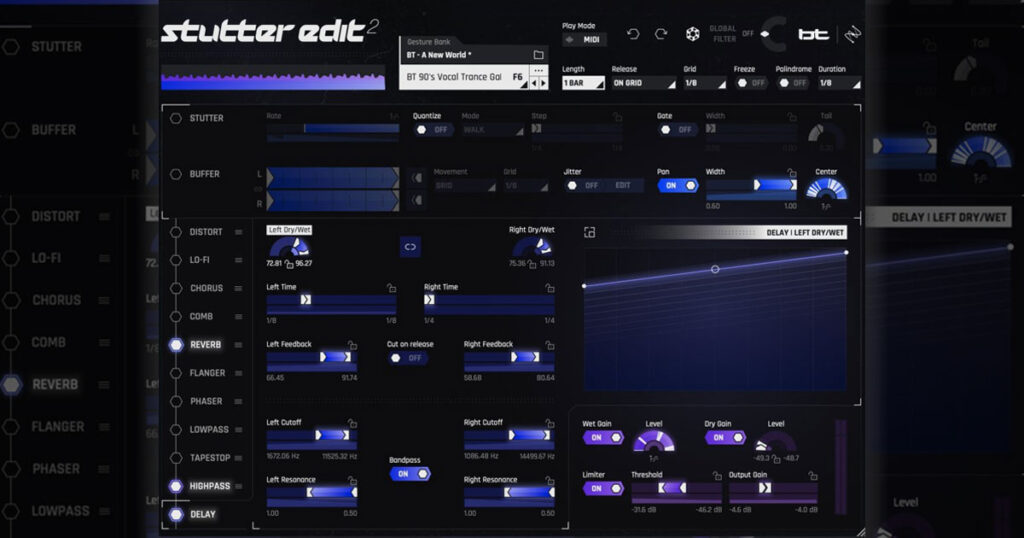Open the Gesture Bank folder icon

pyautogui.click(x=539, y=55)
